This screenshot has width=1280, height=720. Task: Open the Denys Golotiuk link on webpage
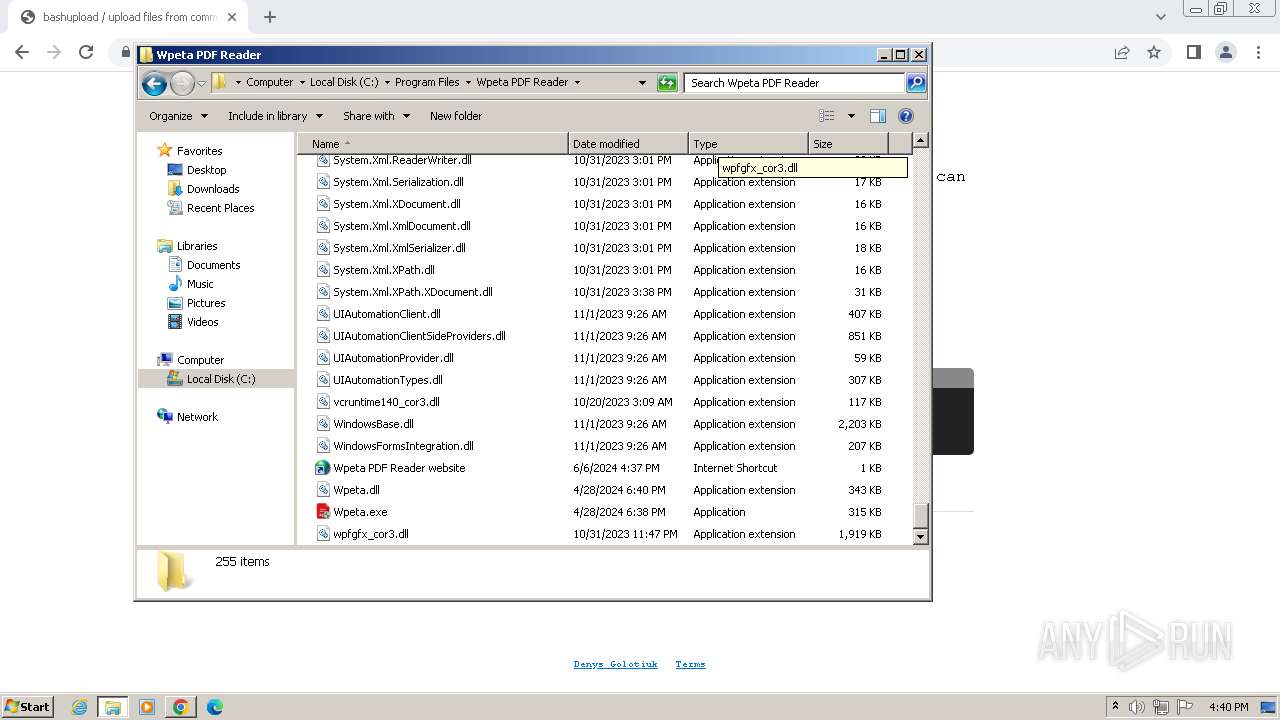[615, 664]
